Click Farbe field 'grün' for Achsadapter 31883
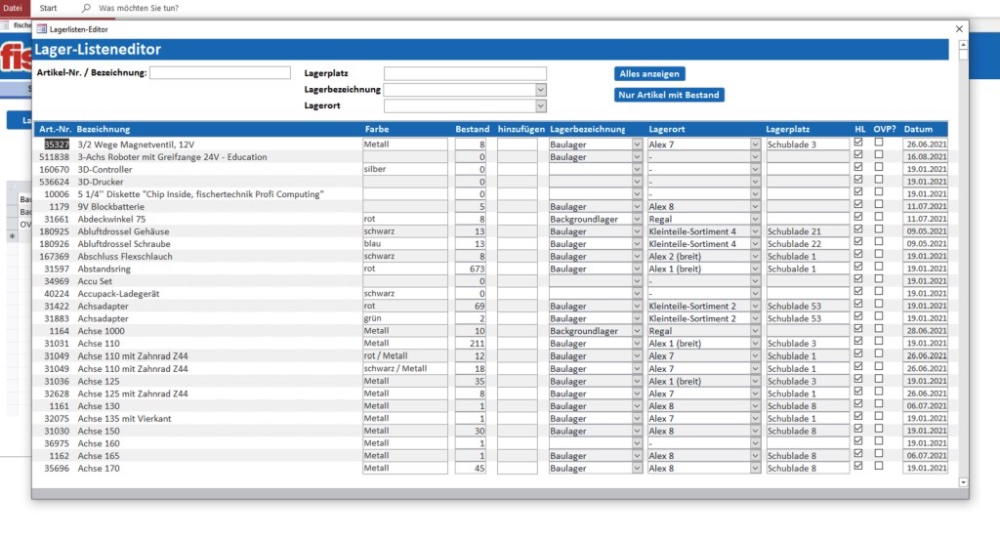The height and width of the screenshot is (538, 1000). [x=405, y=319]
